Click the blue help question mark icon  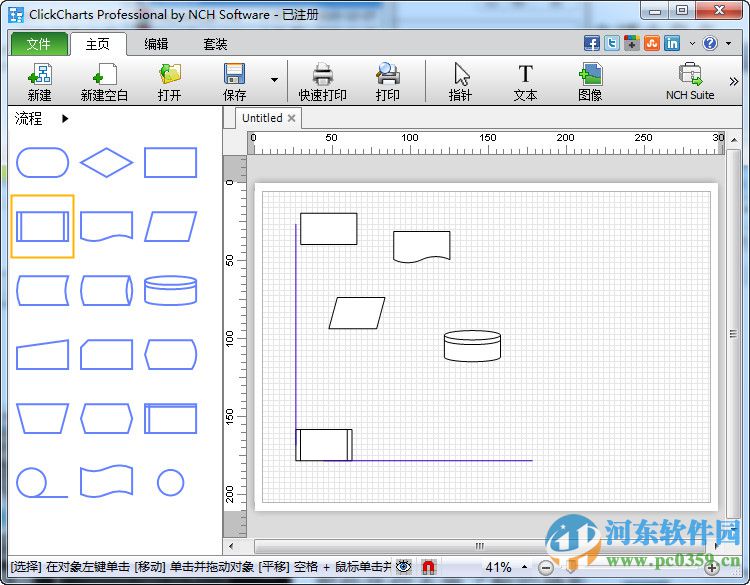point(710,44)
